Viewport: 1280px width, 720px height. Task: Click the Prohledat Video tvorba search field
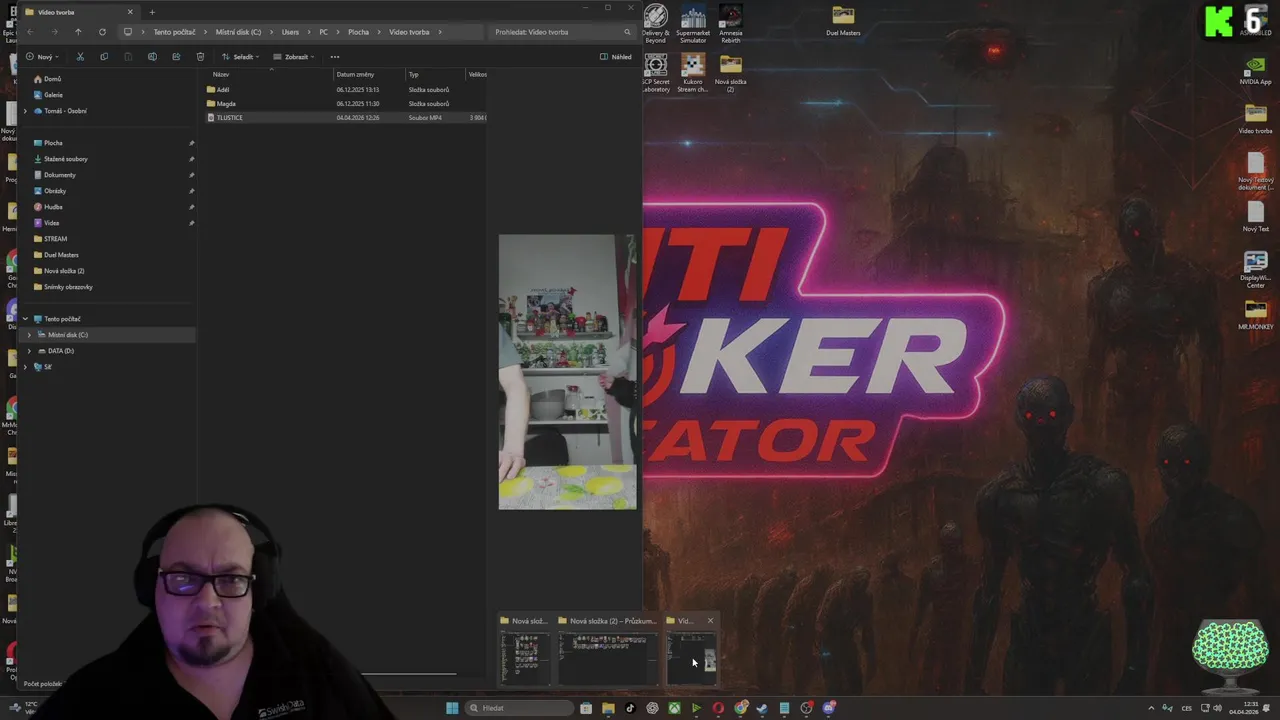(563, 32)
